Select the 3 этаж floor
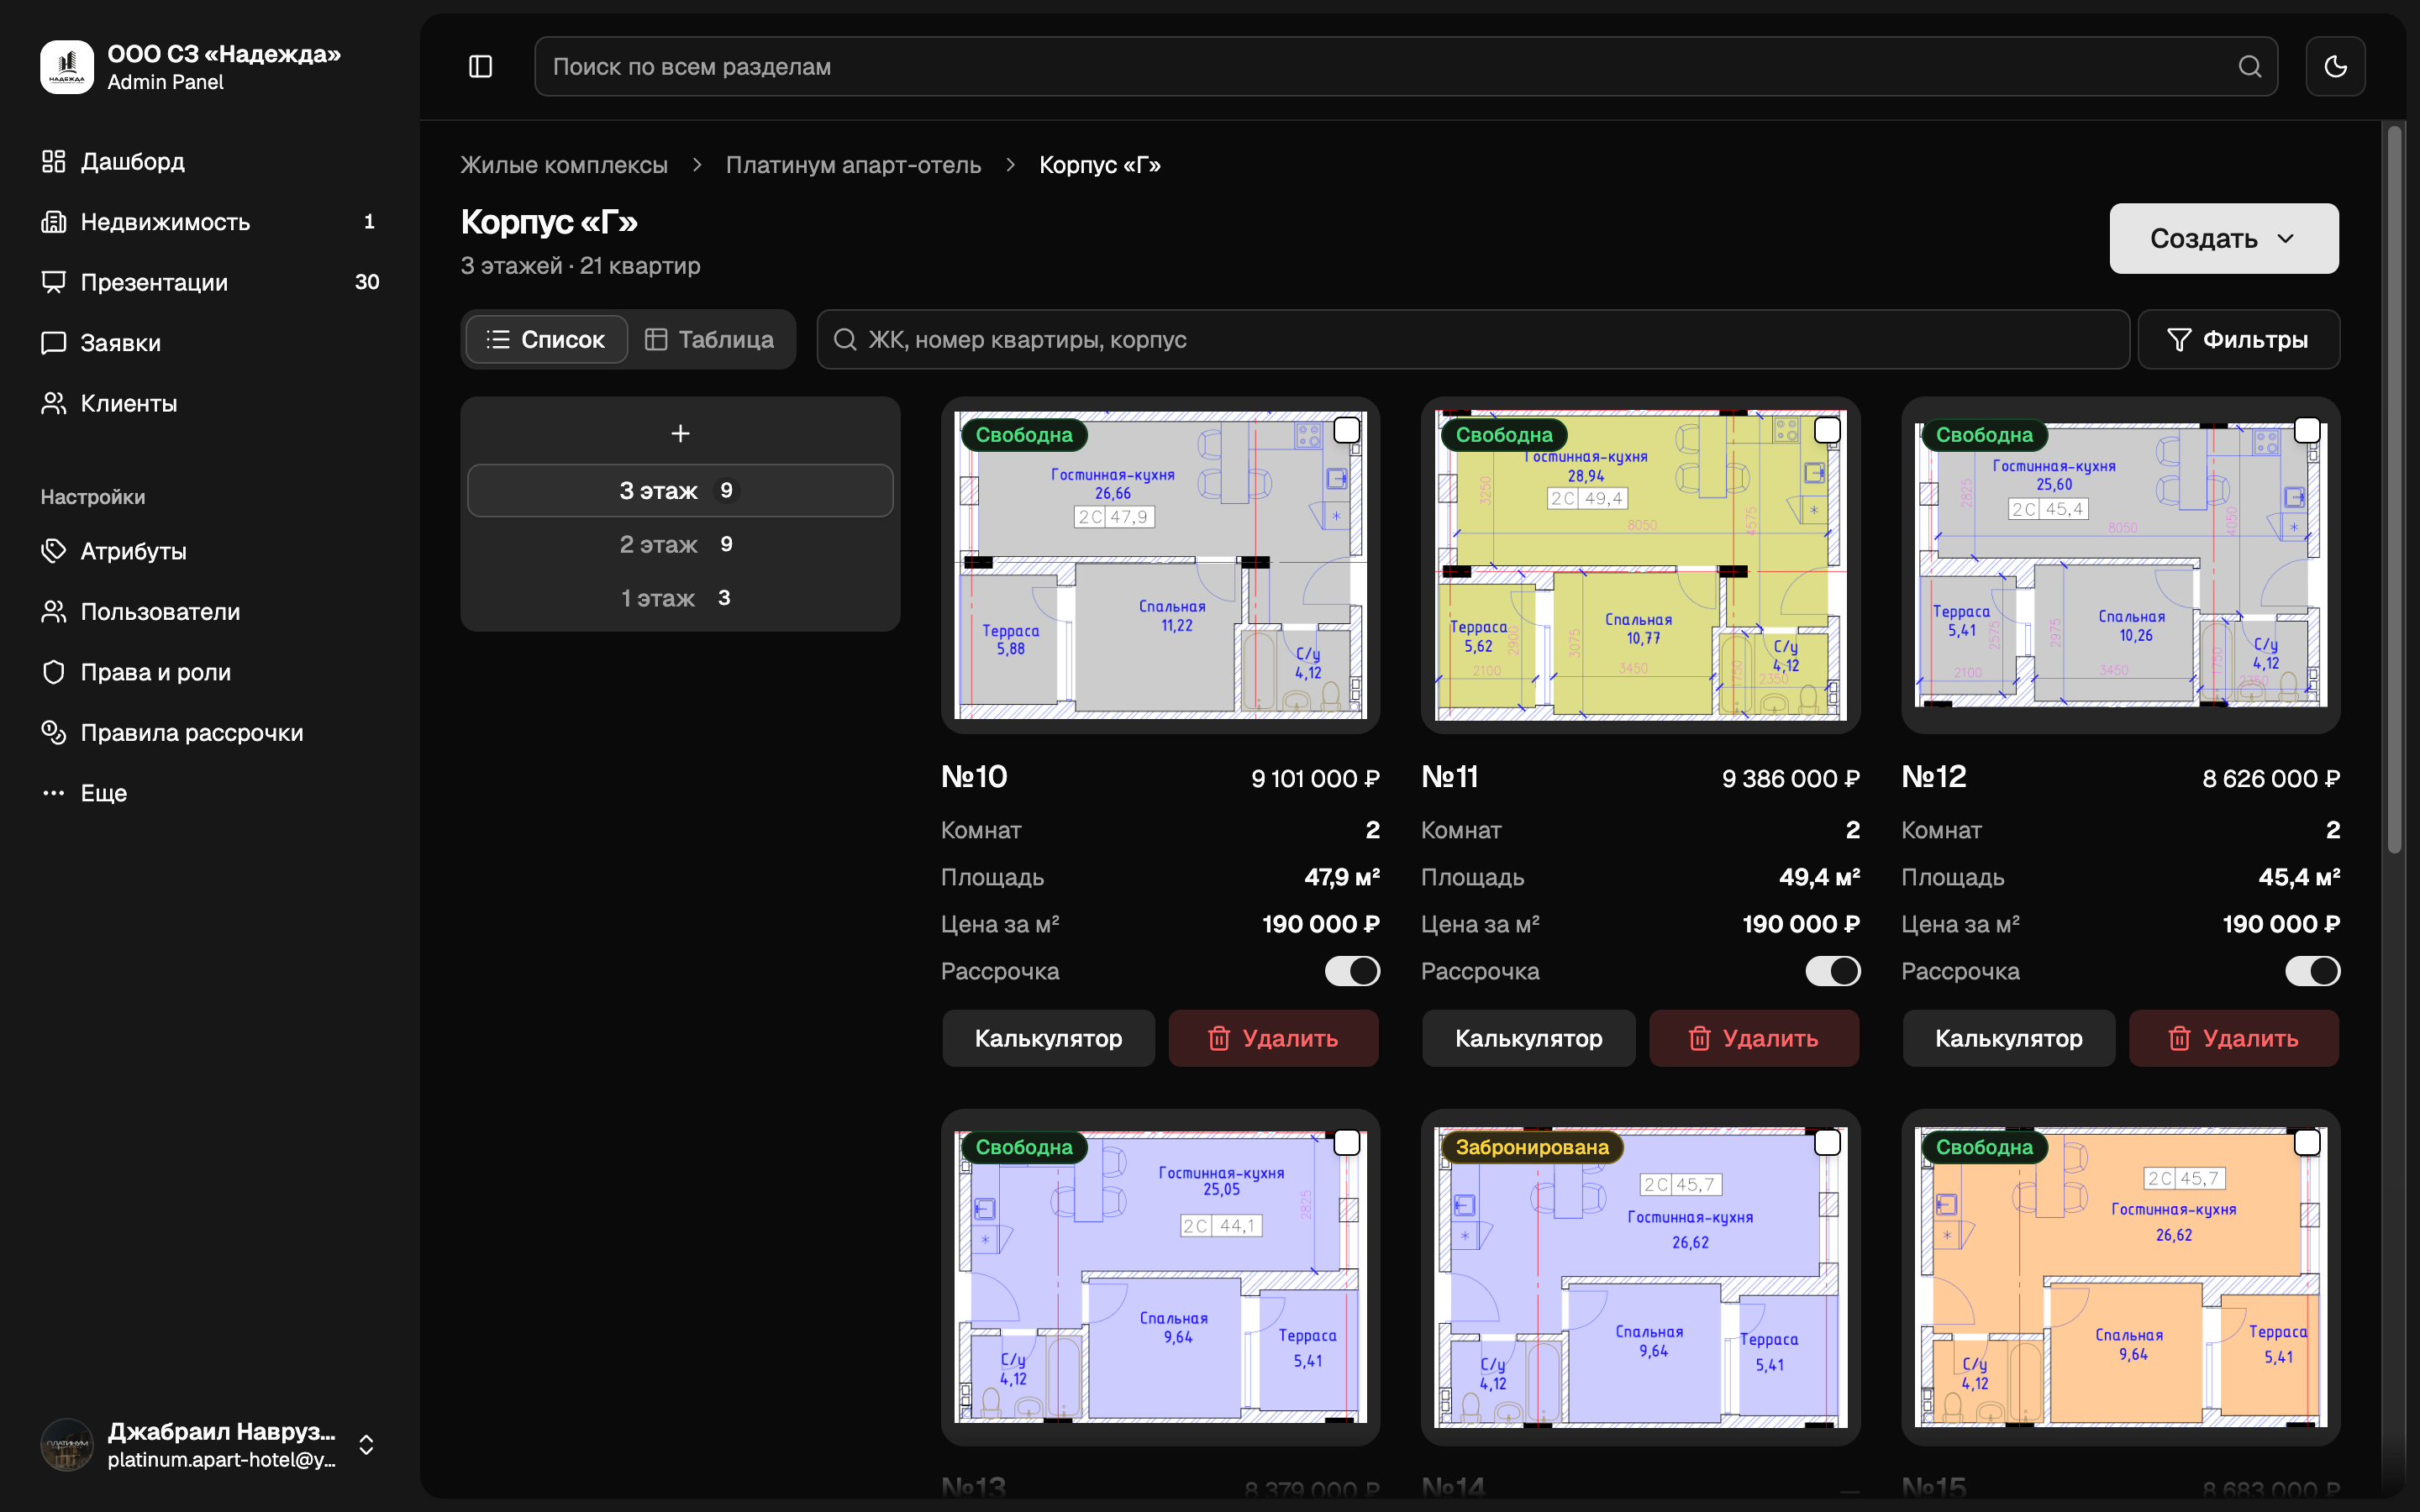The height and width of the screenshot is (1512, 2420). (680, 491)
